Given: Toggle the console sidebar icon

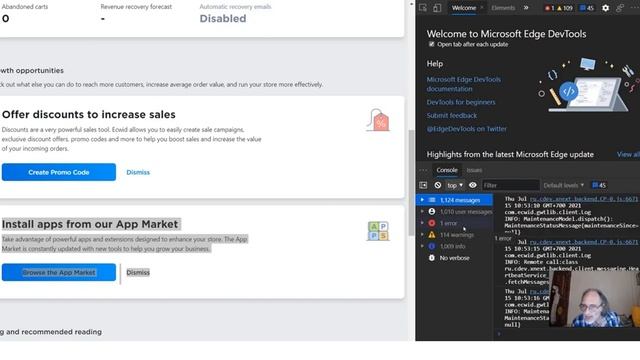Looking at the screenshot, I should pyautogui.click(x=423, y=185).
